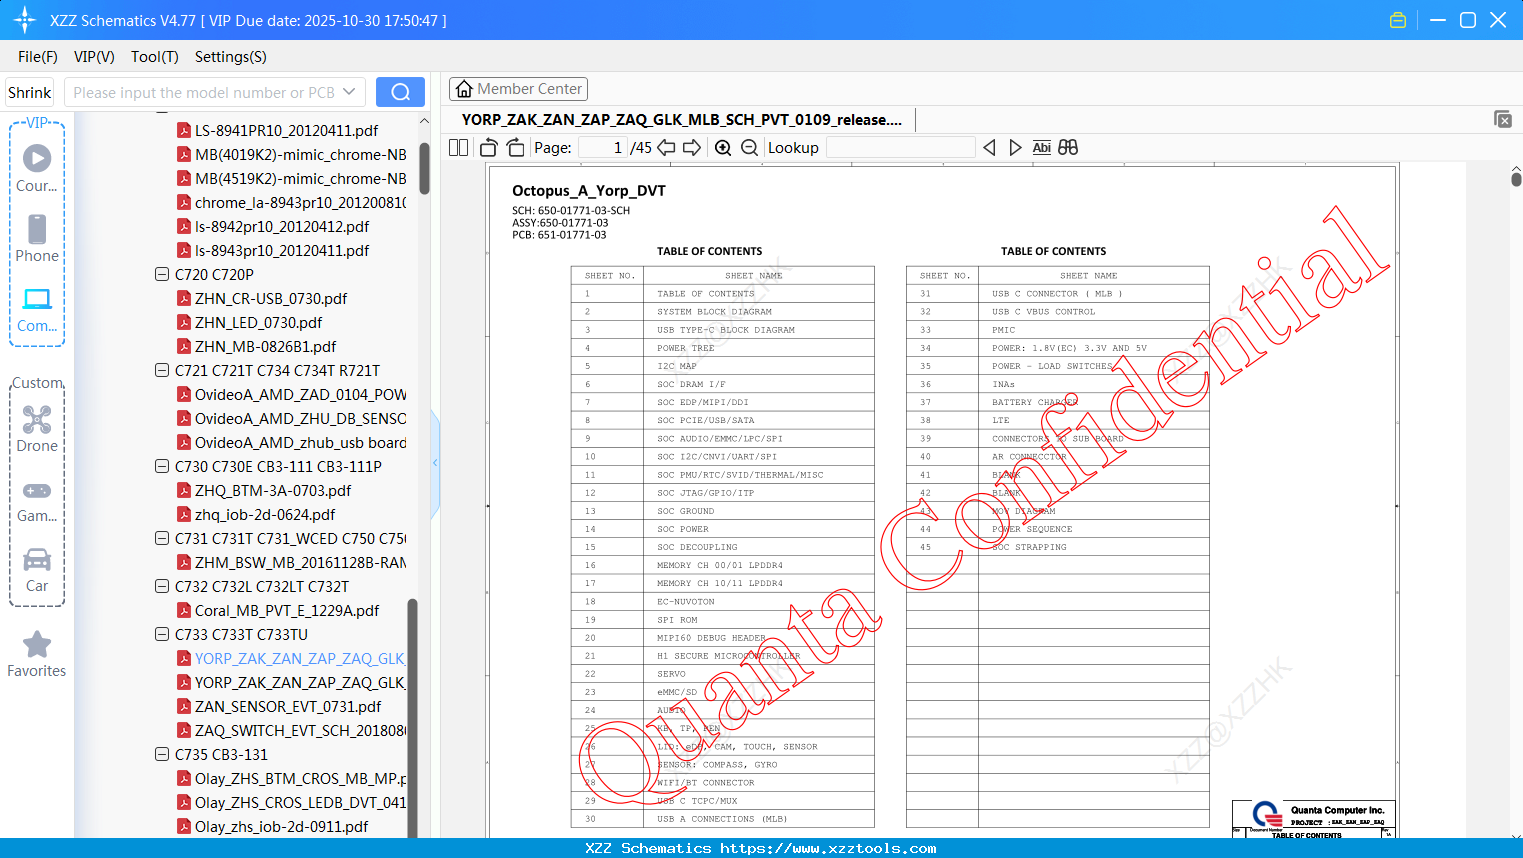The width and height of the screenshot is (1523, 858).
Task: Open the www.xzztools.com link in status bar
Action: pyautogui.click(x=828, y=848)
